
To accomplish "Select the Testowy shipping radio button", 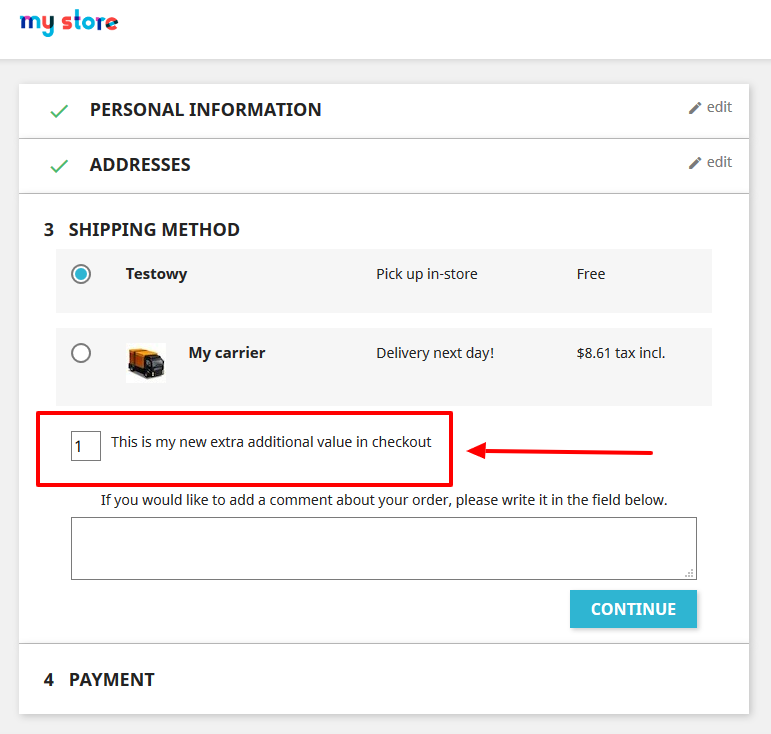I will (x=81, y=274).
